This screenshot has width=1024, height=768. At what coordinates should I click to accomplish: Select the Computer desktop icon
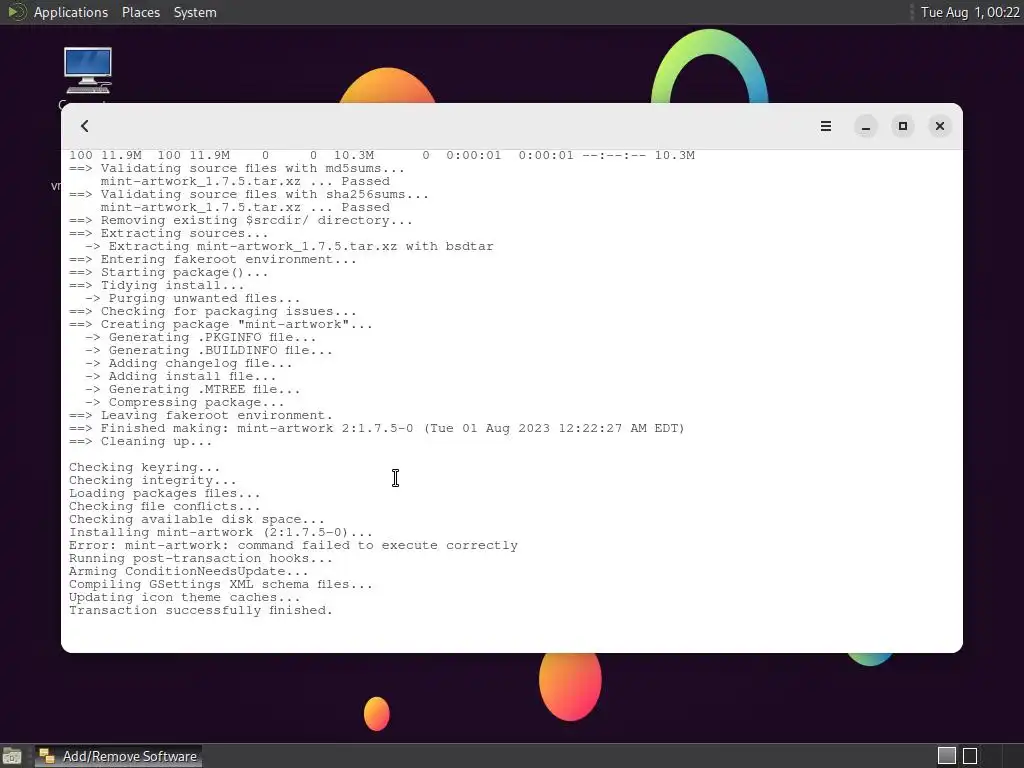click(x=88, y=71)
